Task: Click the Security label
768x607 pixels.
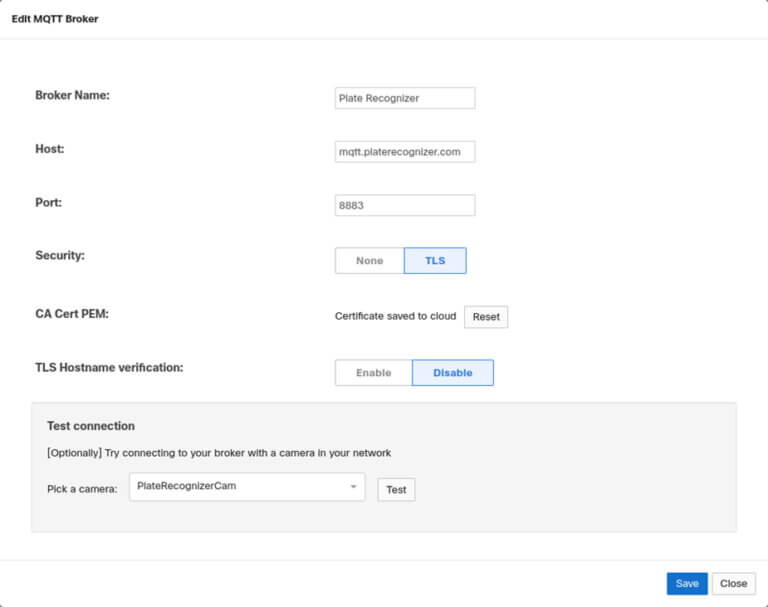Action: 60,255
